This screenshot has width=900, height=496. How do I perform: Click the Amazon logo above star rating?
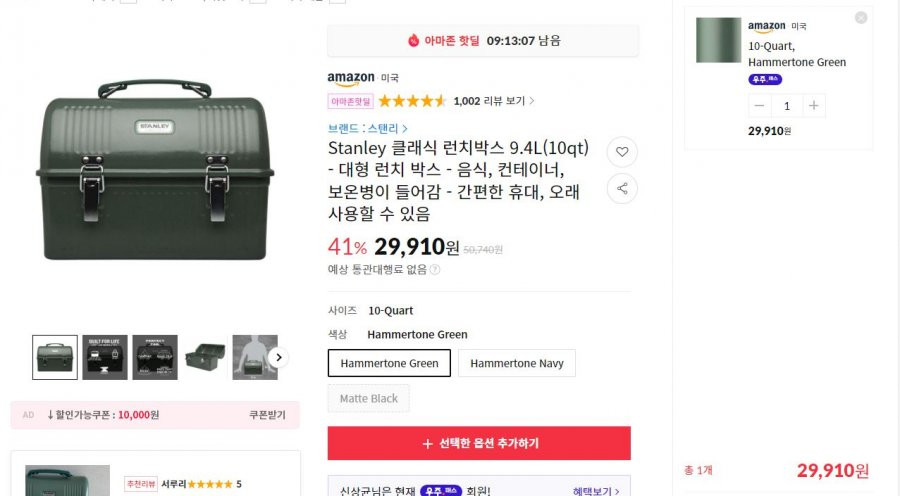[351, 78]
